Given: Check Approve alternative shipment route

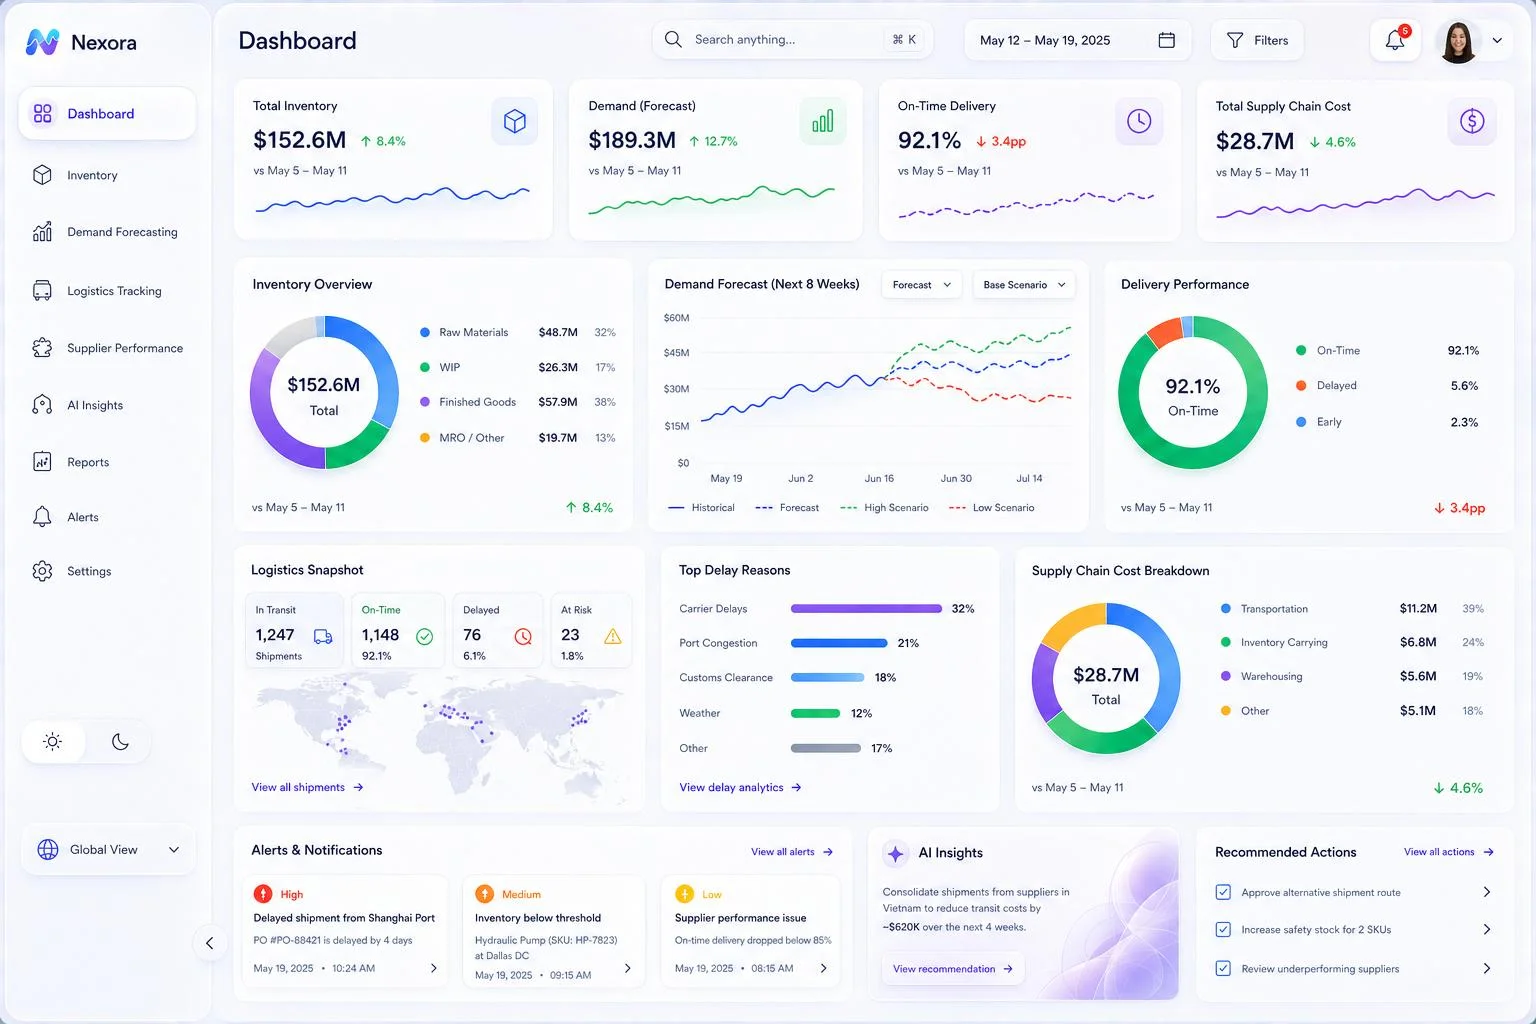Looking at the screenshot, I should (x=1223, y=892).
